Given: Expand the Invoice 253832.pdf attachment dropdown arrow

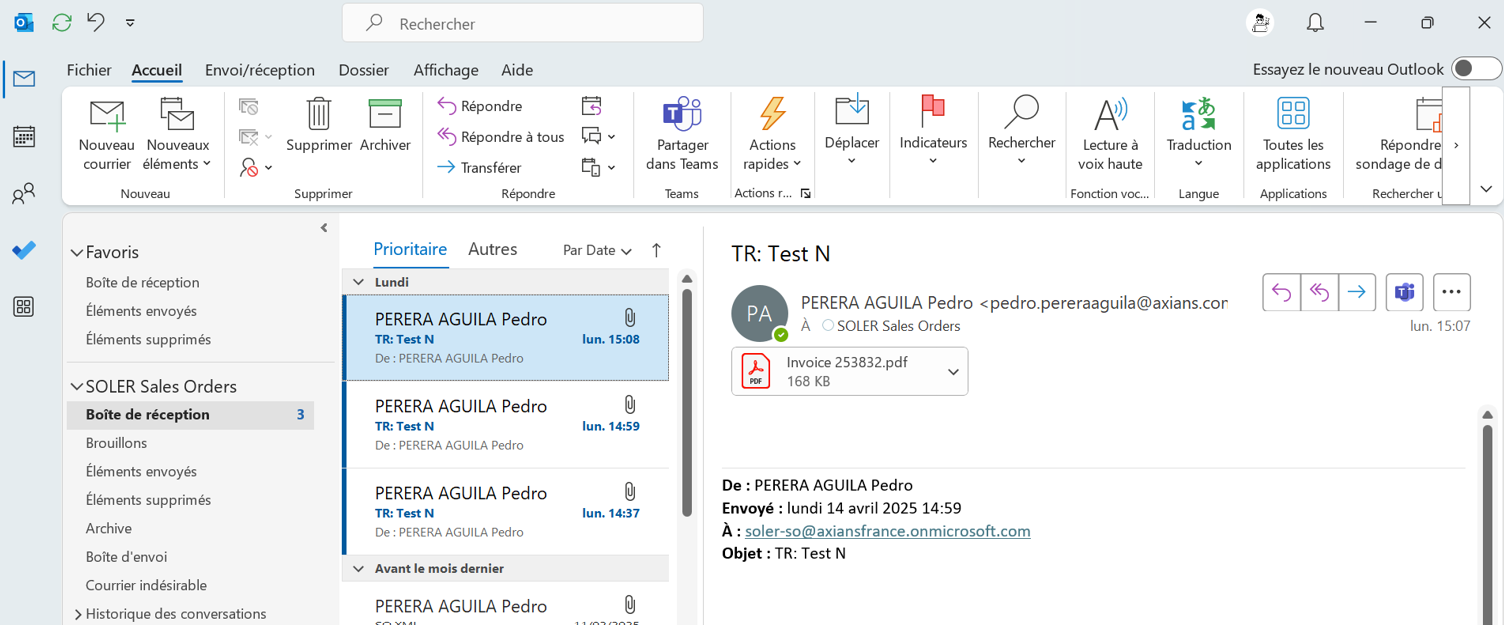Looking at the screenshot, I should click(x=953, y=372).
